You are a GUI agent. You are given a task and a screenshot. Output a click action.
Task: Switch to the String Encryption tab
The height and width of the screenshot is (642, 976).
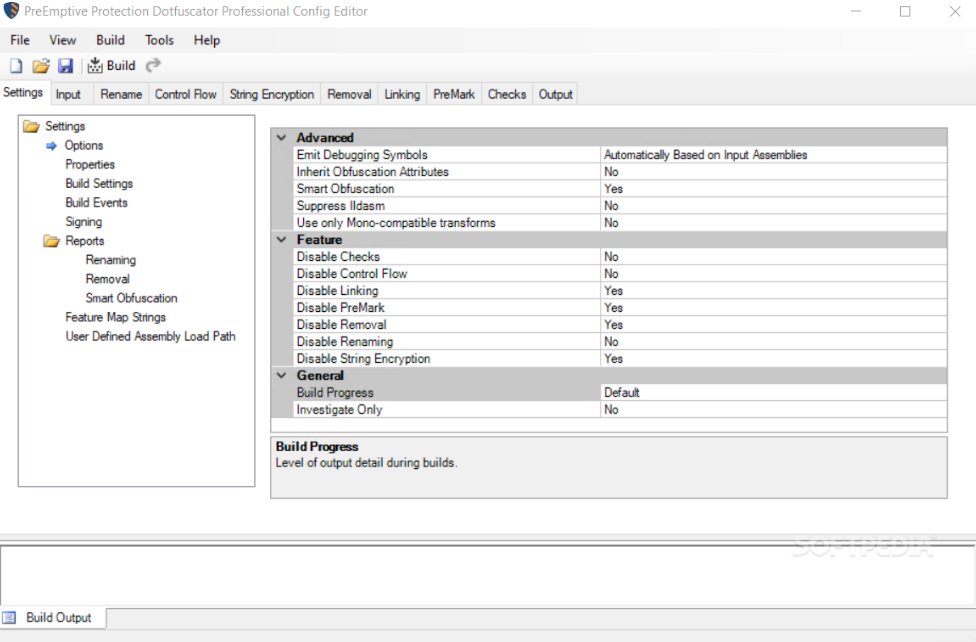271,93
